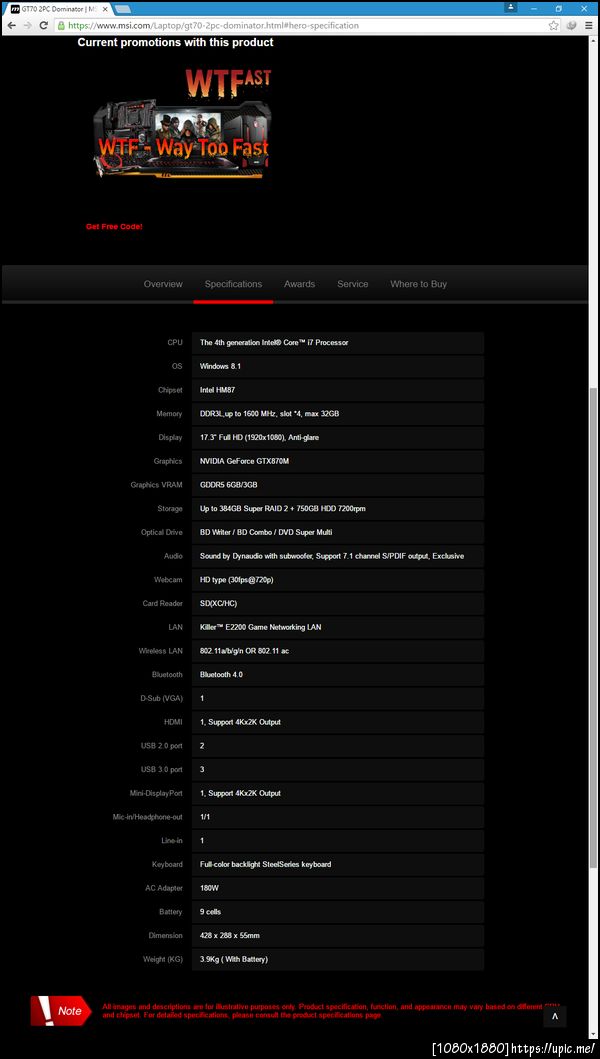This screenshot has width=600, height=1059.
Task: Click the red Note badge
Action: [x=61, y=1011]
